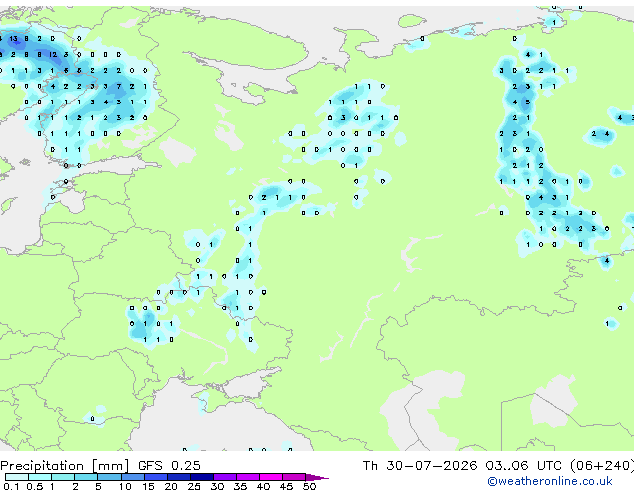Click the 0.1–0.5 mm palest legend swatch

click(x=17, y=477)
